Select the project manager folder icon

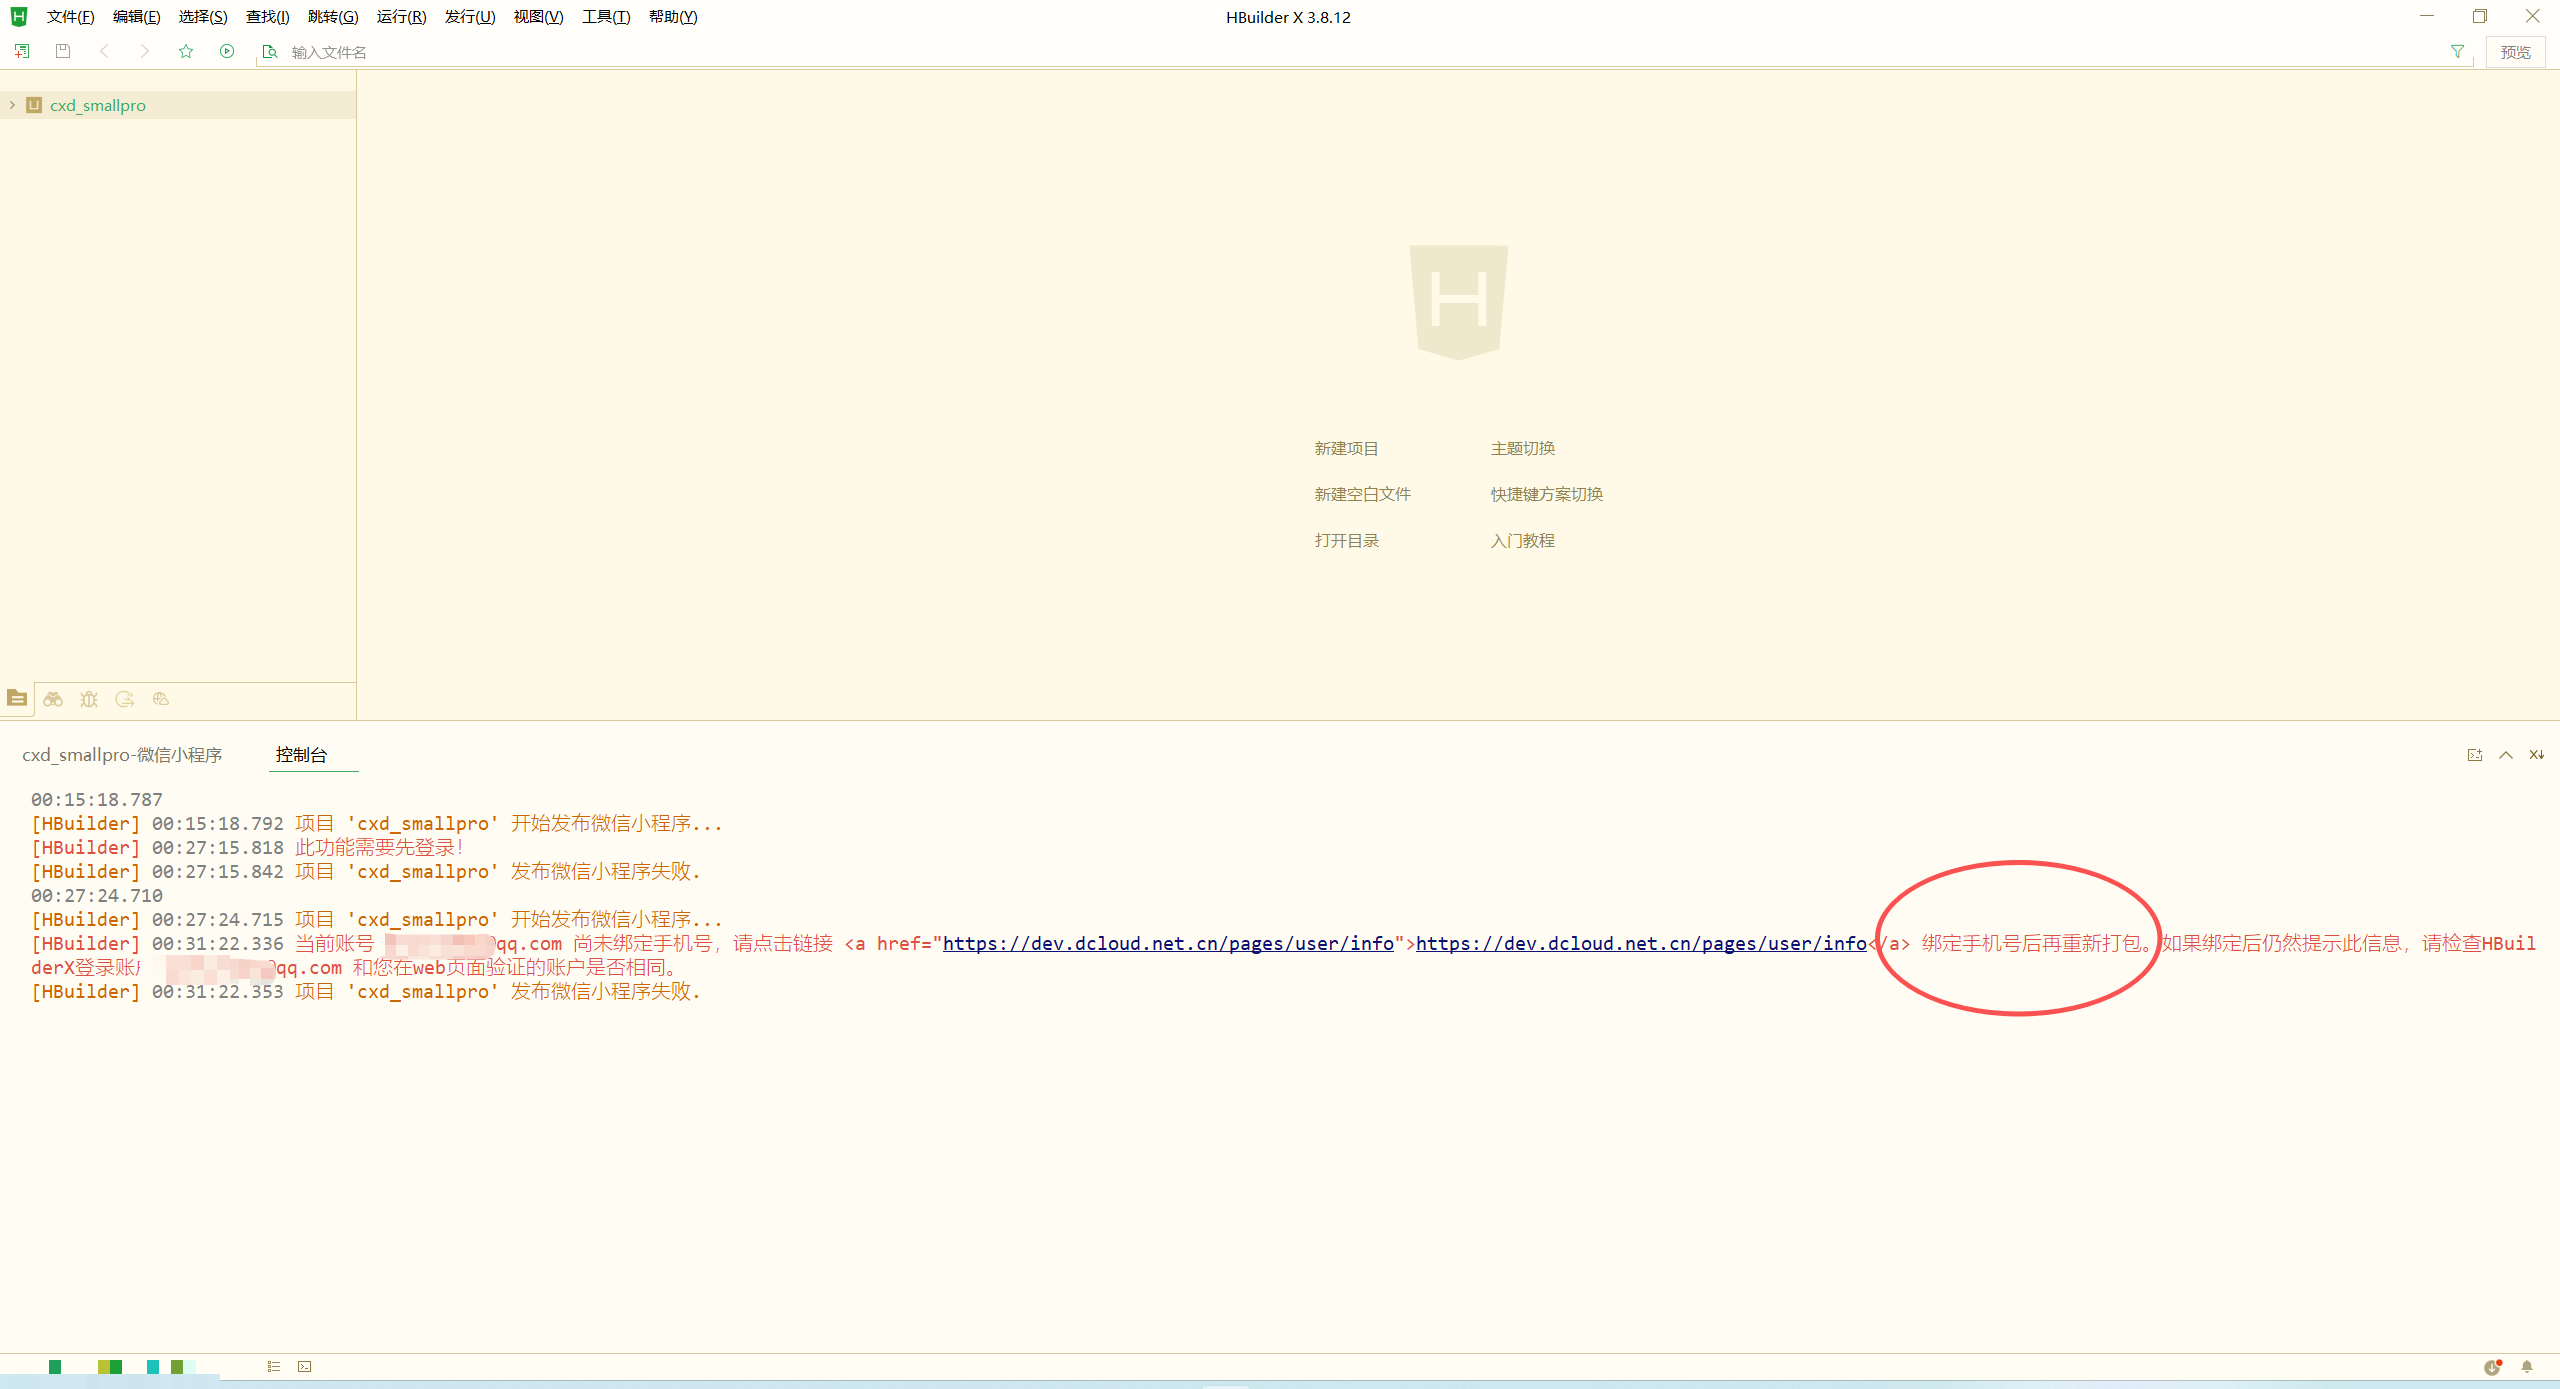[x=17, y=698]
